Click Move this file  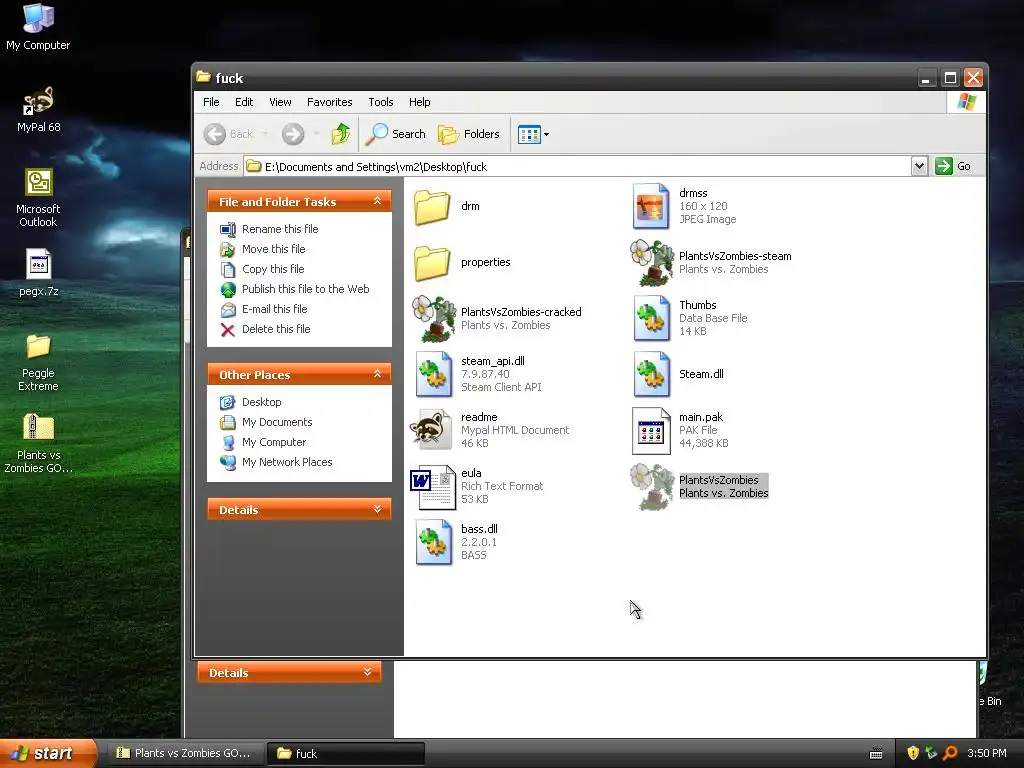[x=274, y=249]
